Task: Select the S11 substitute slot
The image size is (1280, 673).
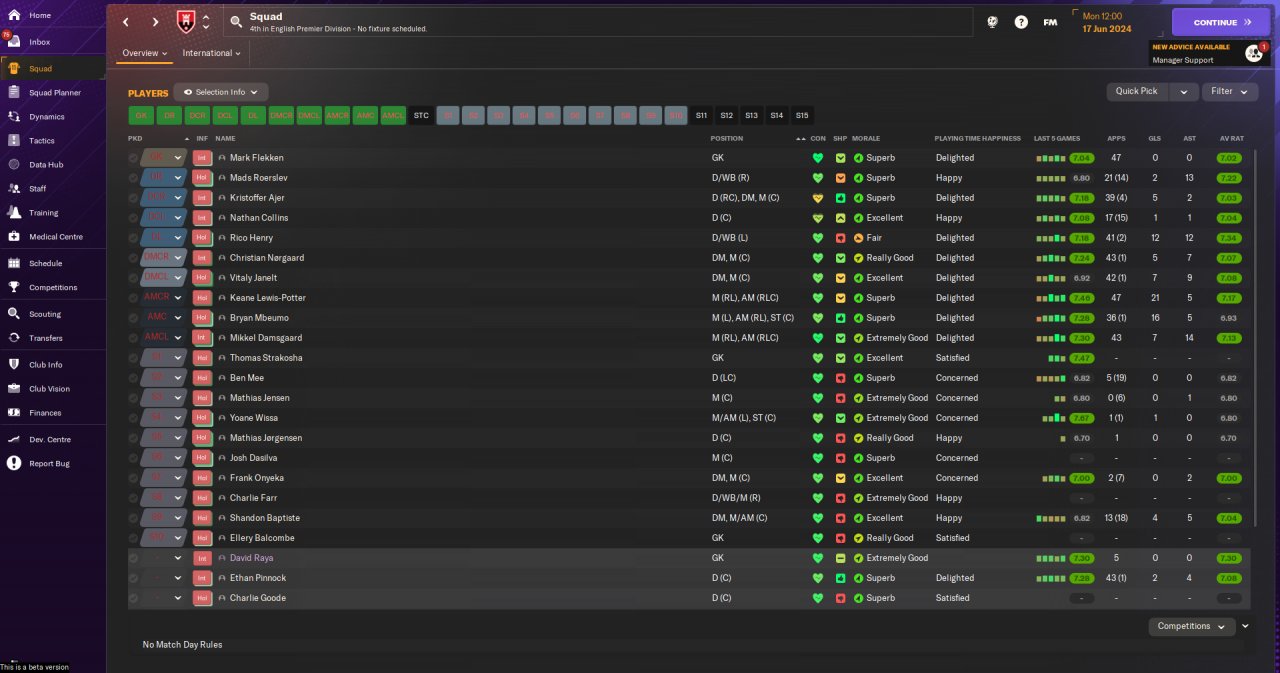Action: pos(701,115)
